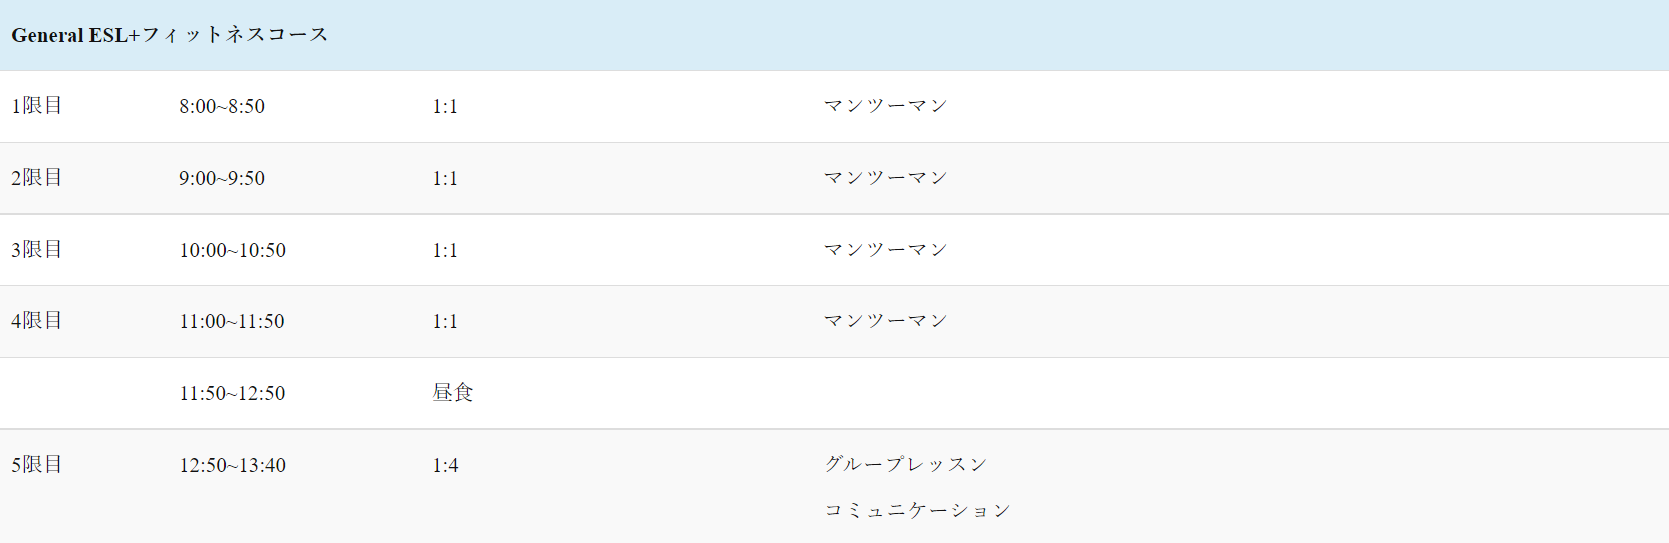Select マンツーマン in the 4限目 row
Screen dimensions: 1669x543
(x=885, y=321)
